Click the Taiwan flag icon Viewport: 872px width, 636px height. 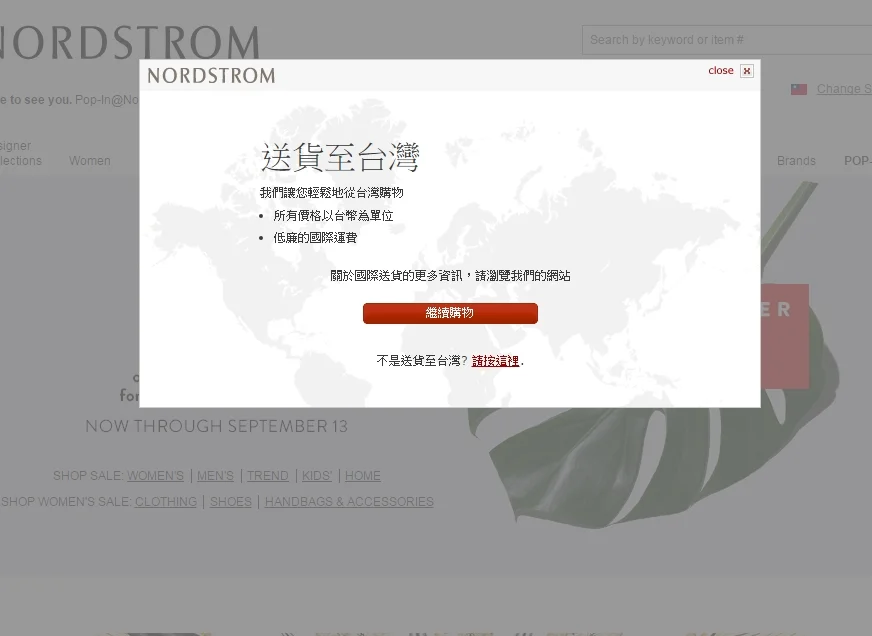tap(799, 89)
